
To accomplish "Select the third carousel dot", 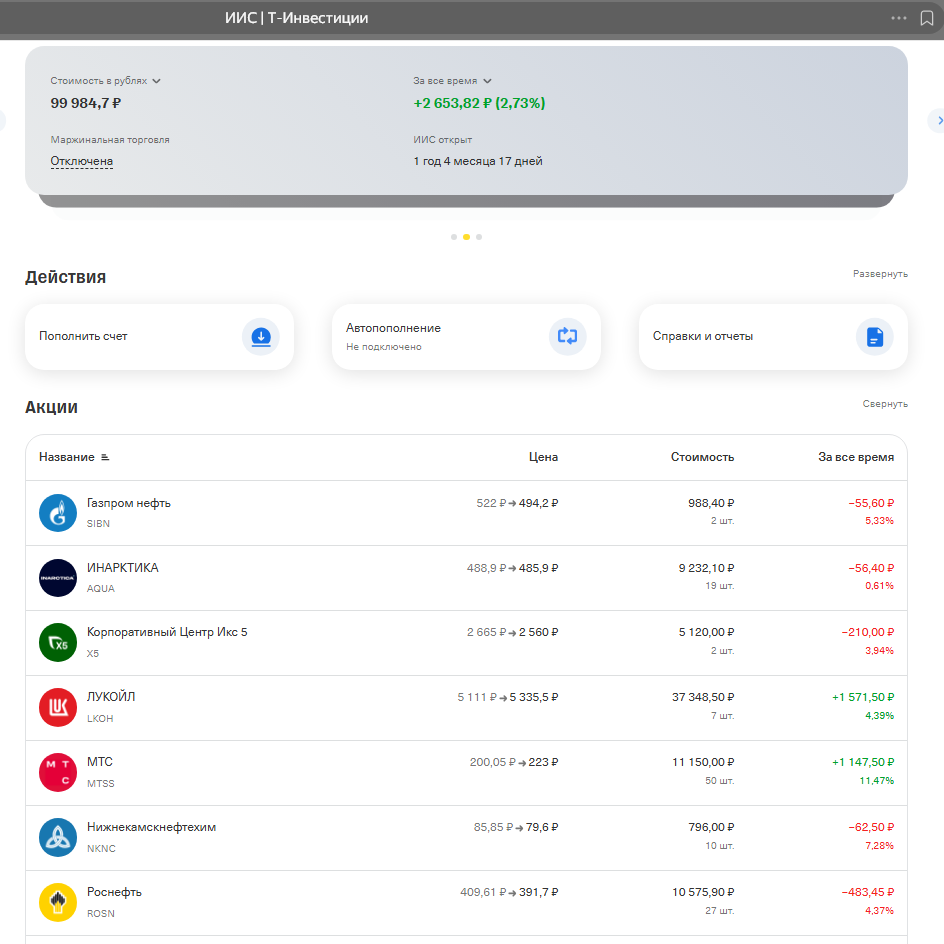I will (x=479, y=237).
